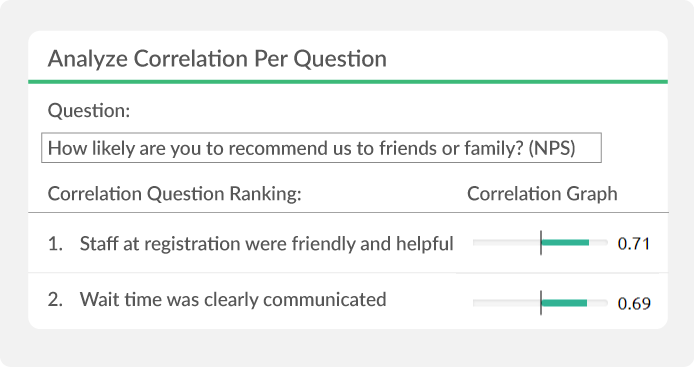Click the 'Analyze Correlation Per Question' title
Viewport: 694px width, 367px height.
[x=217, y=58]
